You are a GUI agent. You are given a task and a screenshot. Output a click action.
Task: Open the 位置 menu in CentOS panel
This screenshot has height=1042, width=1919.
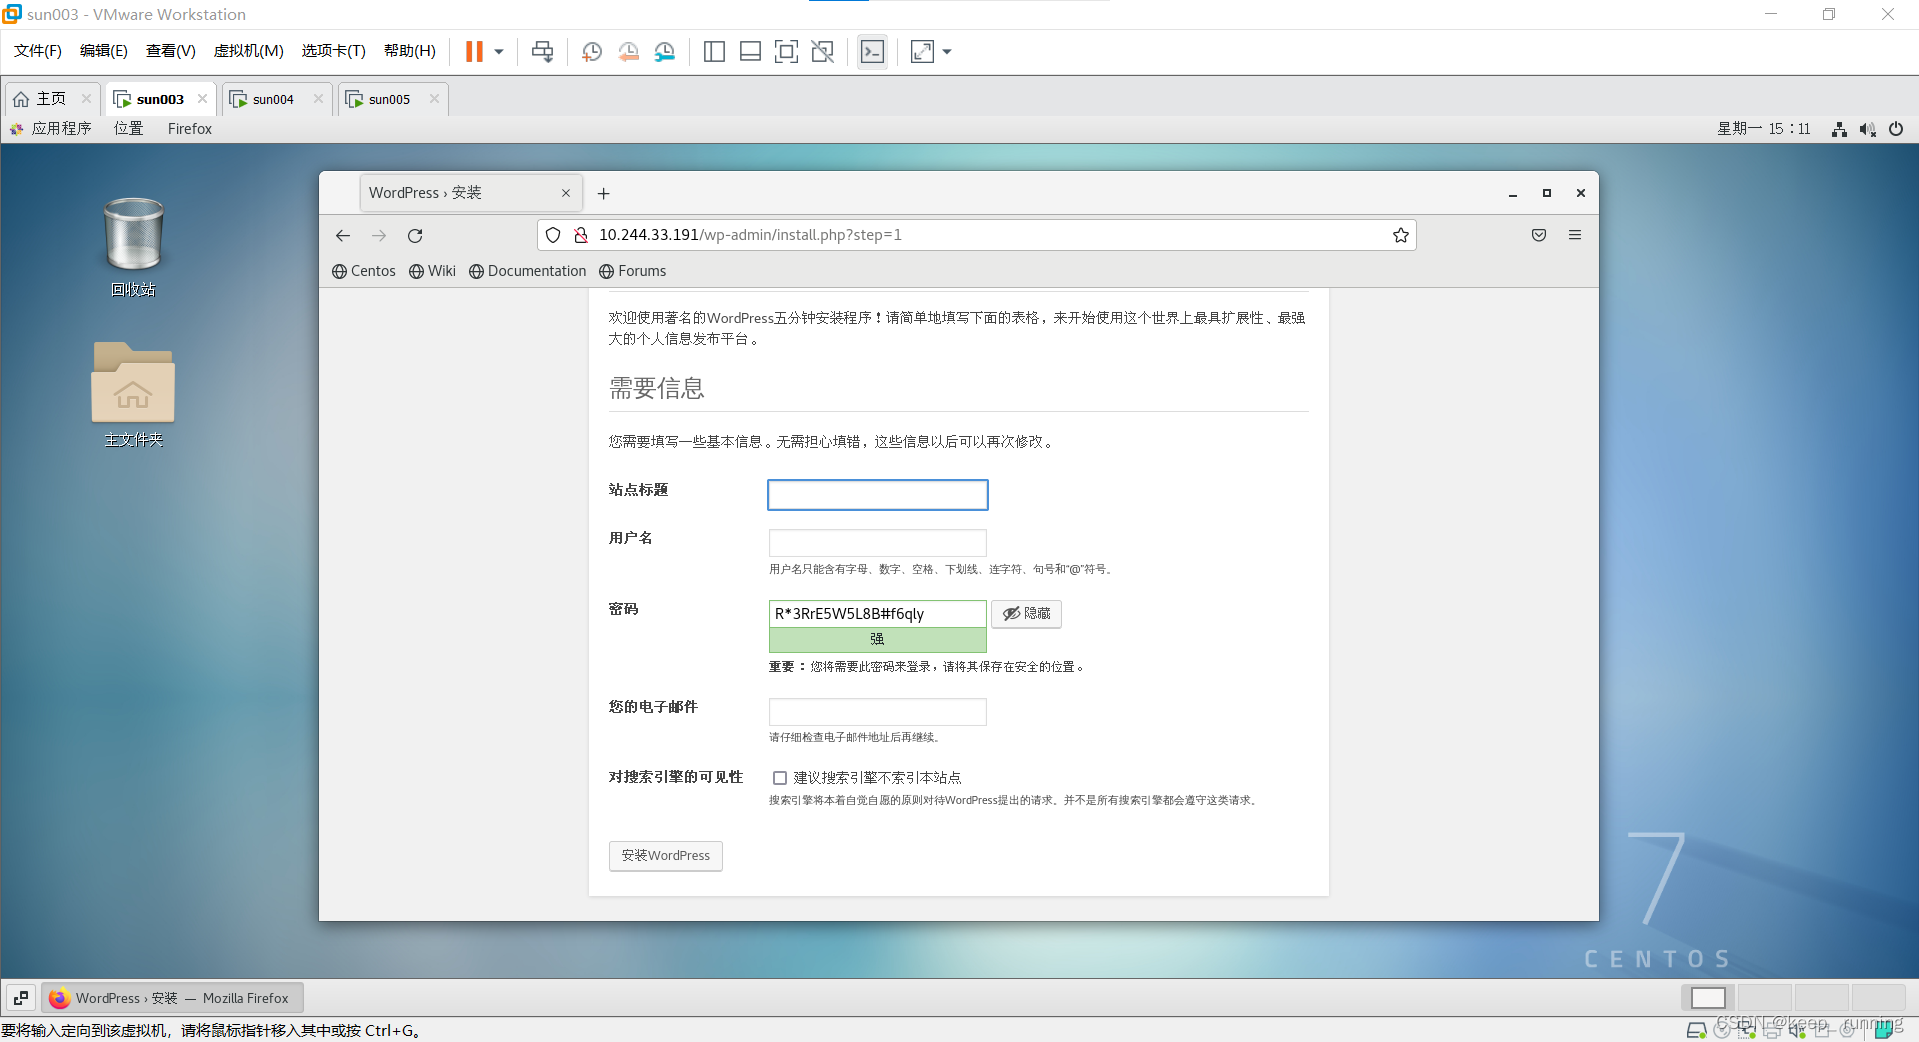pyautogui.click(x=129, y=128)
